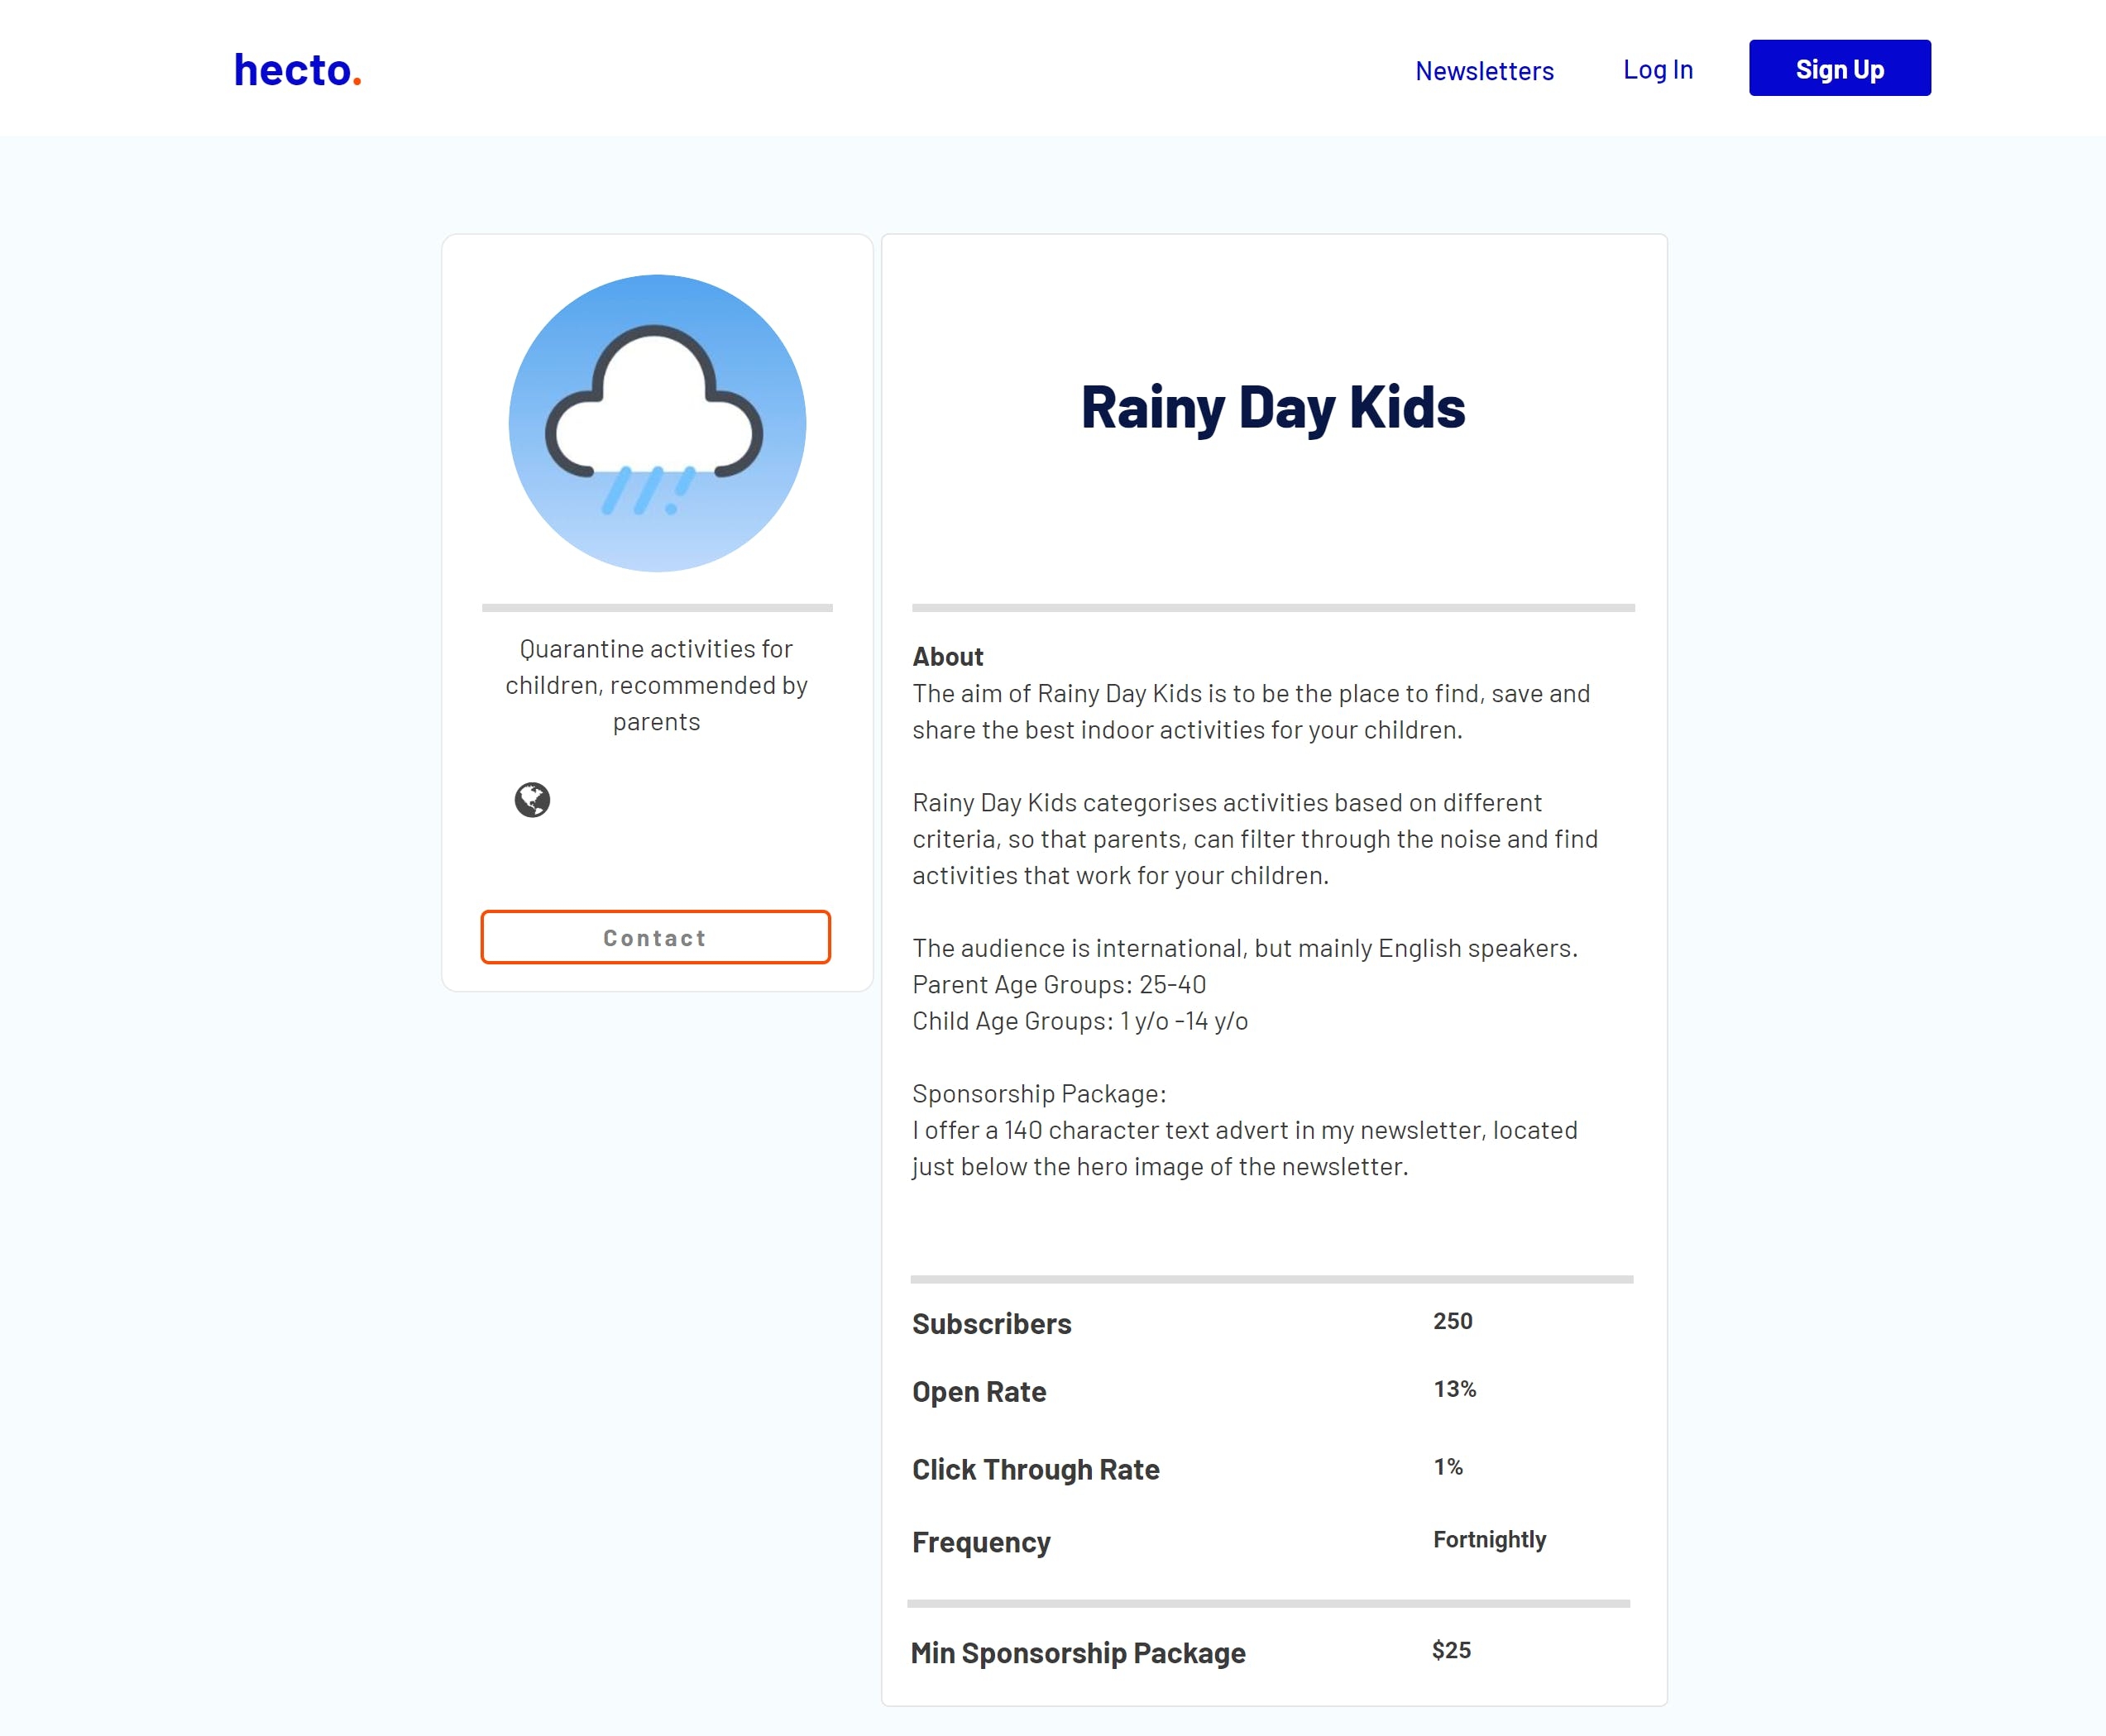The image size is (2106, 1736).
Task: Click the Frequency label
Action: click(x=981, y=1542)
